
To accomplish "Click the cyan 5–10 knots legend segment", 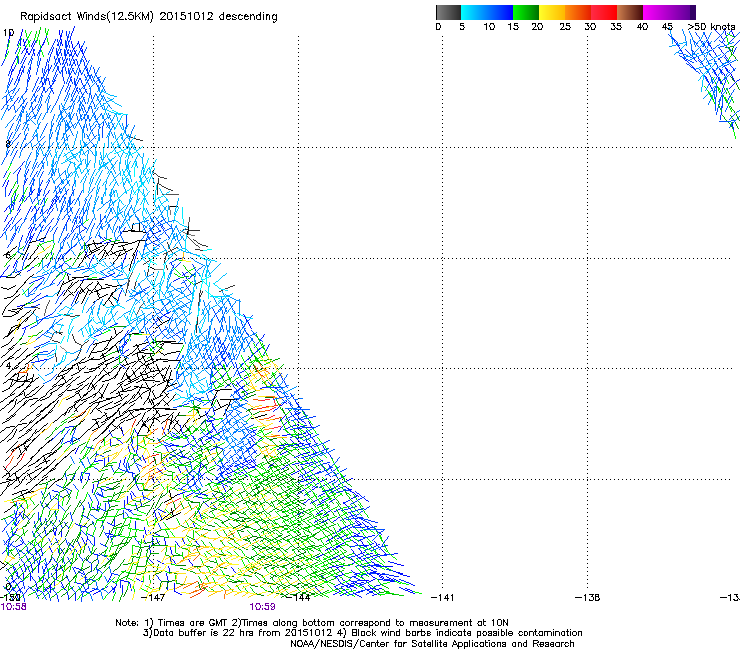I will [x=474, y=12].
